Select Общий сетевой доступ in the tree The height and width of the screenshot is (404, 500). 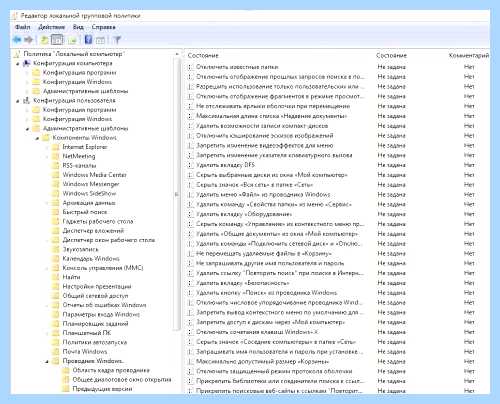tap(95, 296)
